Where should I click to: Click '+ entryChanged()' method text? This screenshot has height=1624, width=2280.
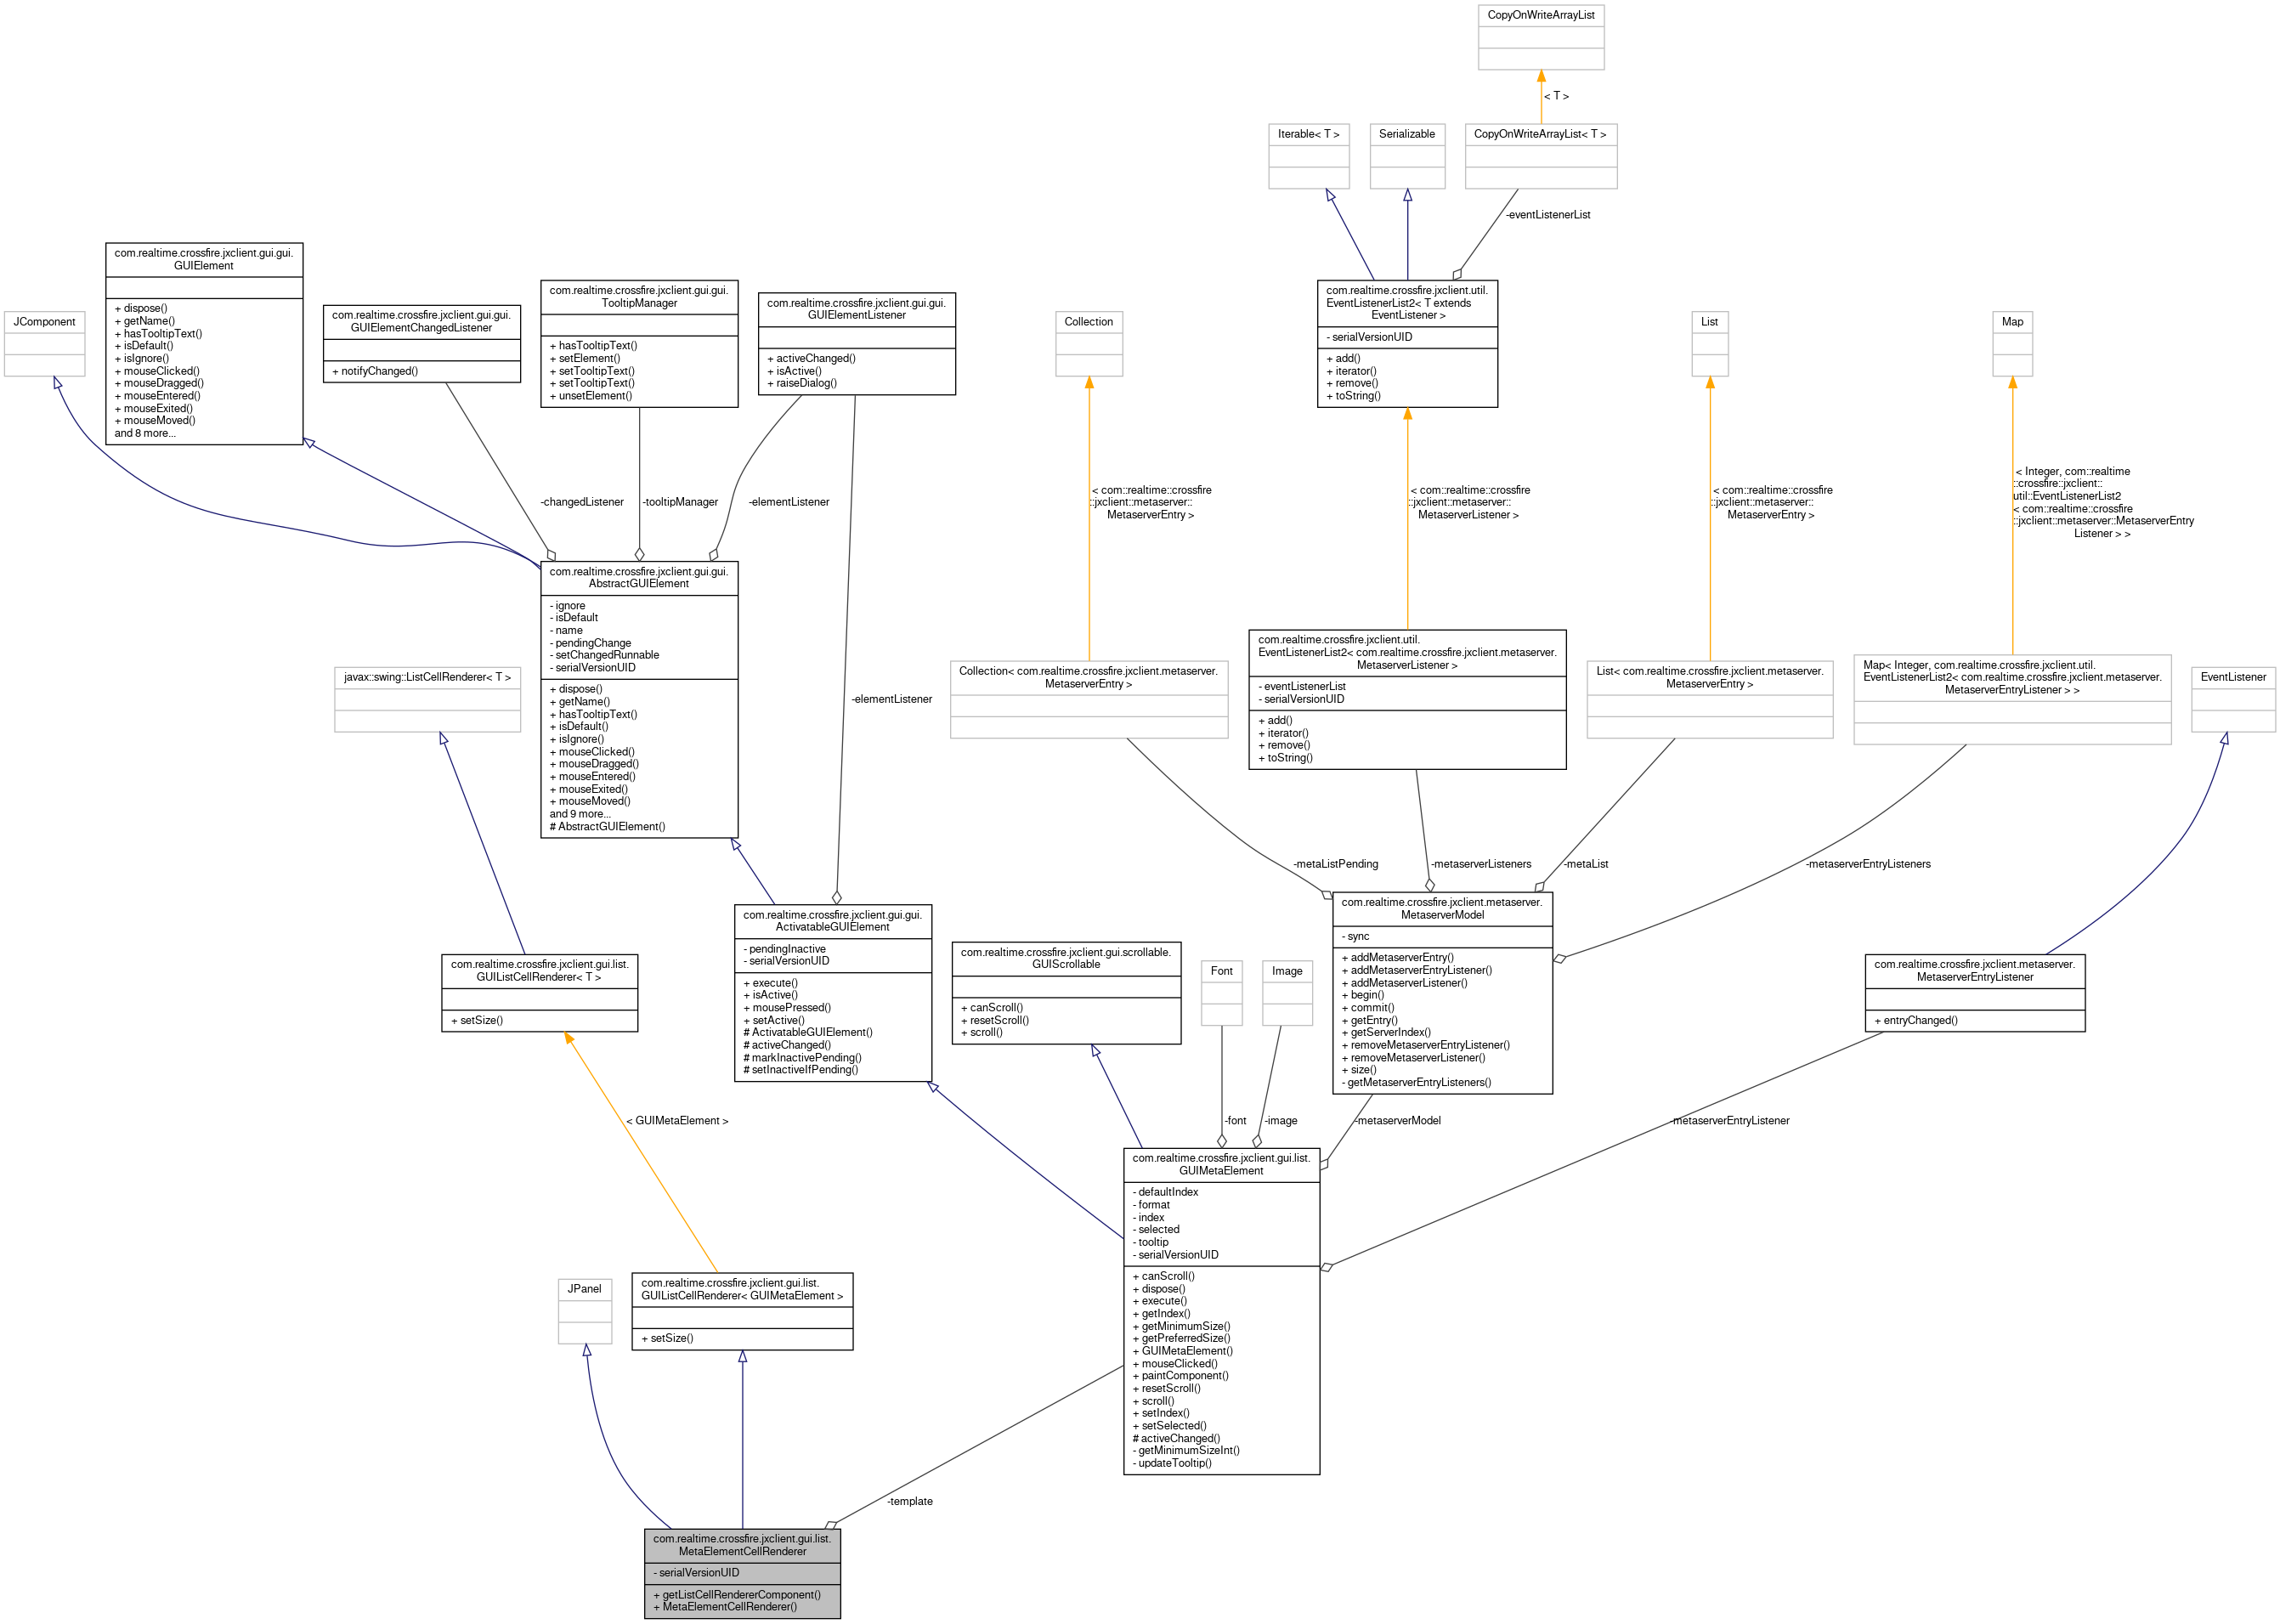[1916, 1020]
